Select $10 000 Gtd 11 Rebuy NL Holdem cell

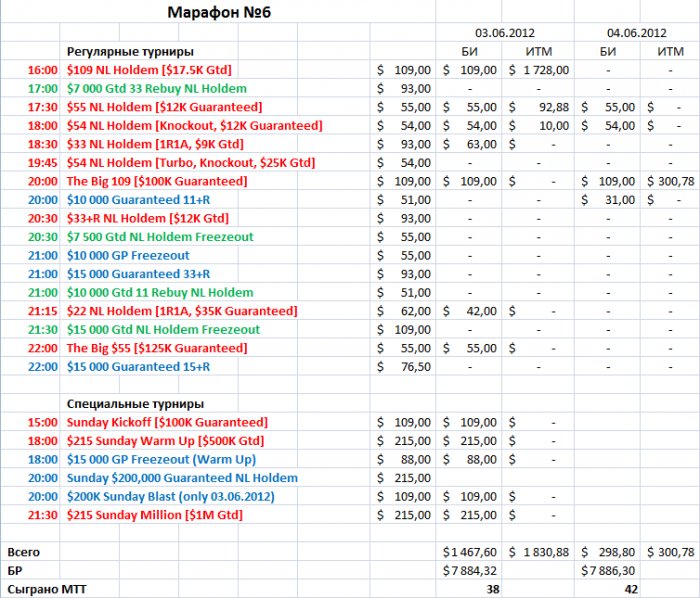[x=160, y=293]
